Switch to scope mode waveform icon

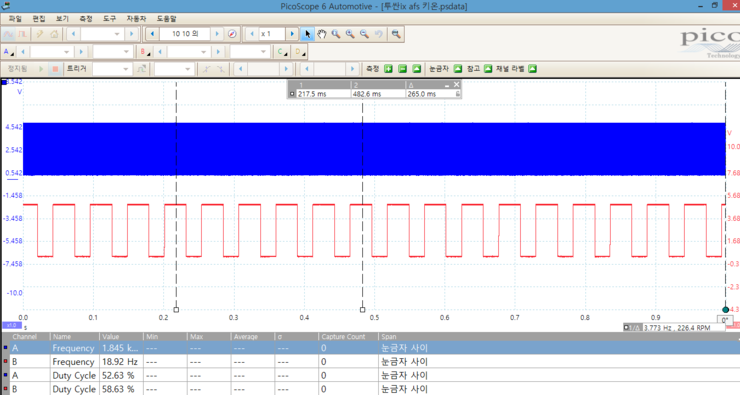click(x=8, y=34)
